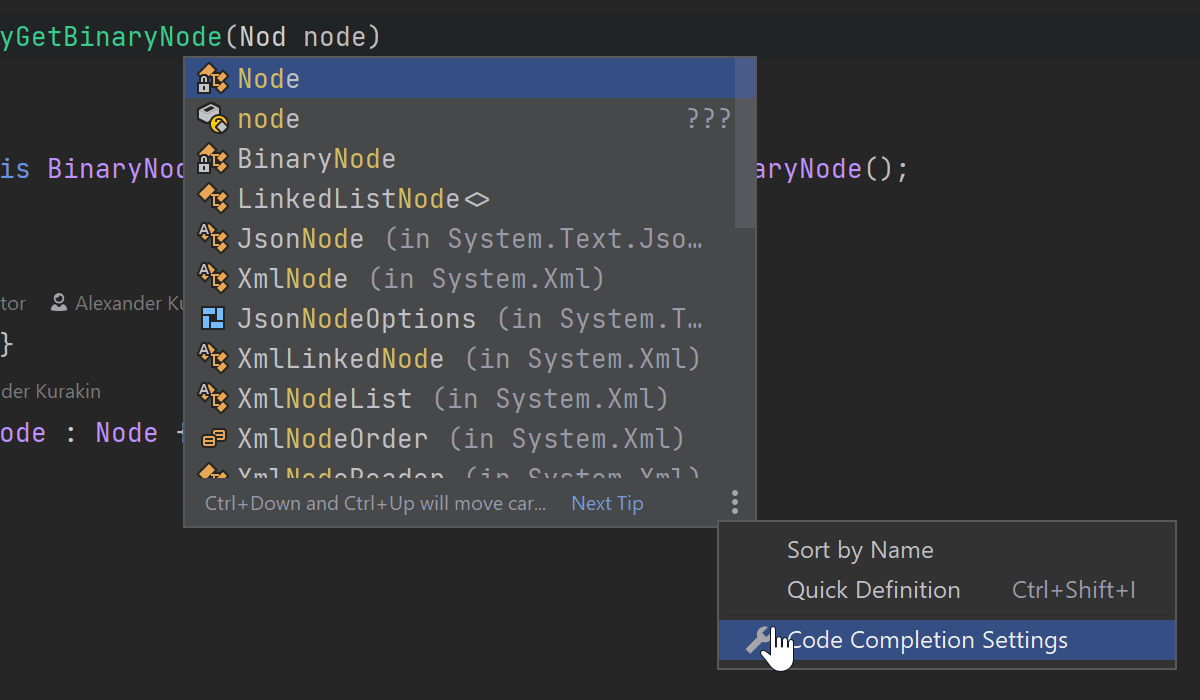
Task: Click the parameter icon beside node suggestion
Action: pos(213,119)
